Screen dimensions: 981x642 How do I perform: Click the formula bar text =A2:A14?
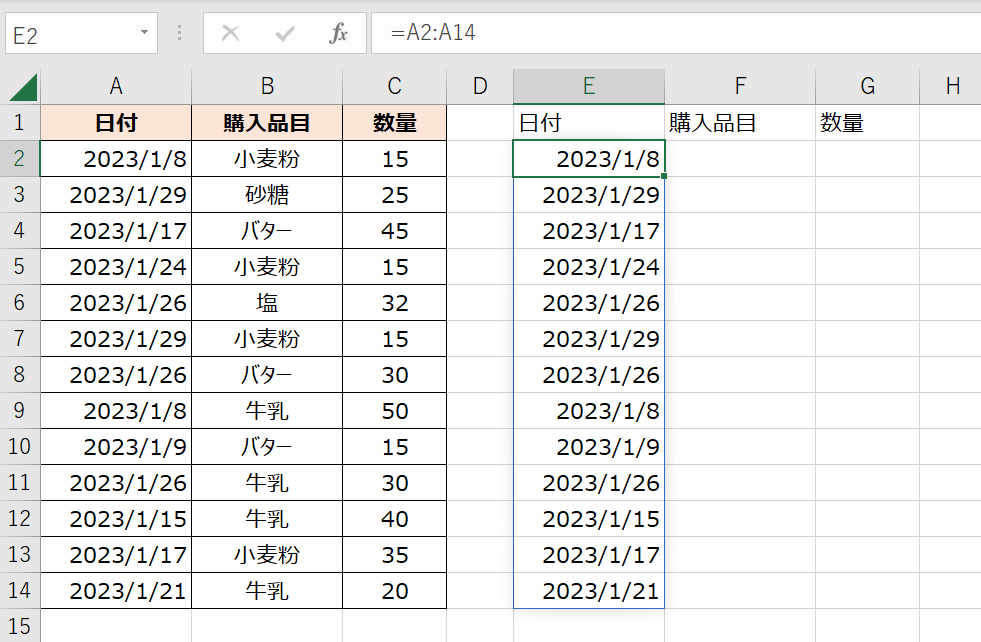click(x=434, y=33)
